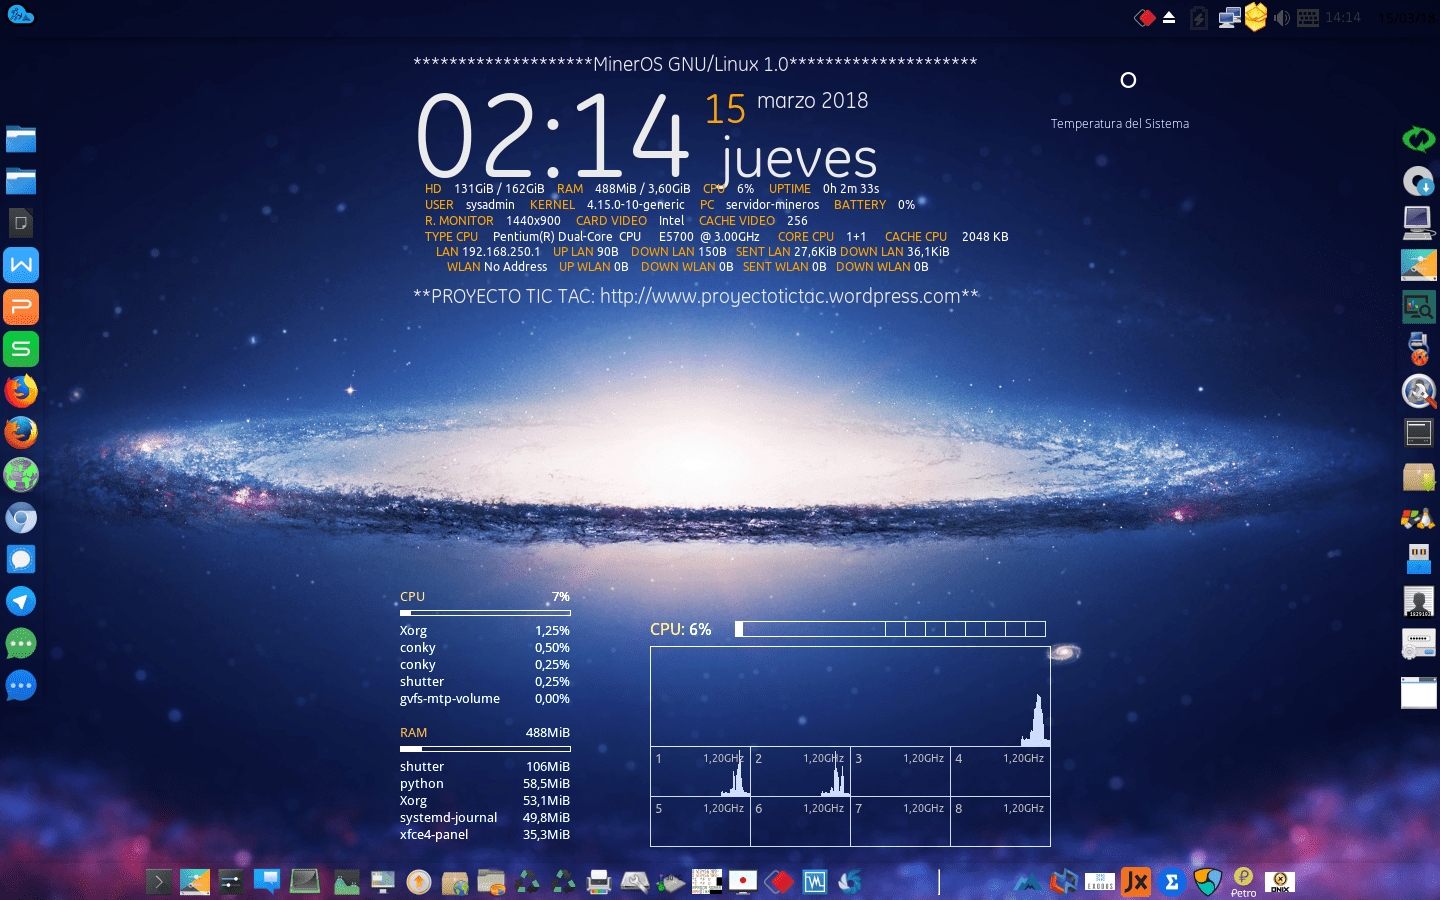The image size is (1440, 900).
Task: Open the Petro wallet icon
Action: click(1243, 881)
